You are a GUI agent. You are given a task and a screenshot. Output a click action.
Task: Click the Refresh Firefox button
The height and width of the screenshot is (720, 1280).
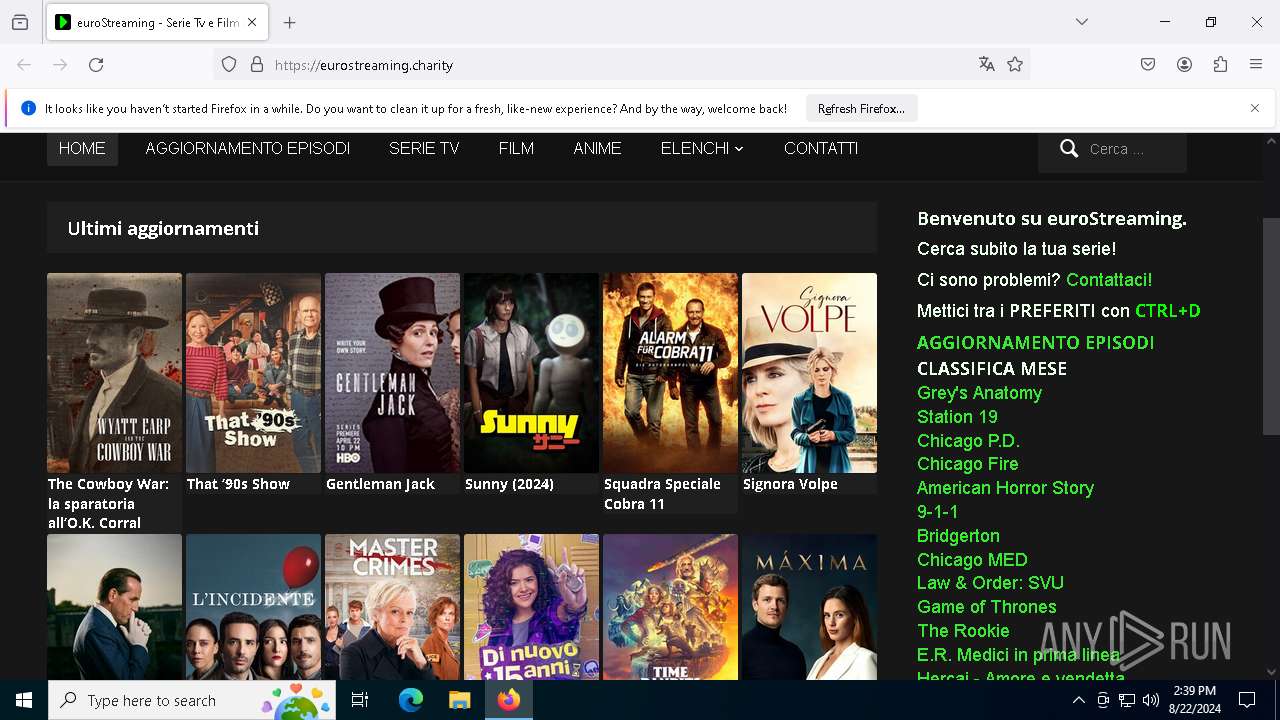tap(861, 109)
